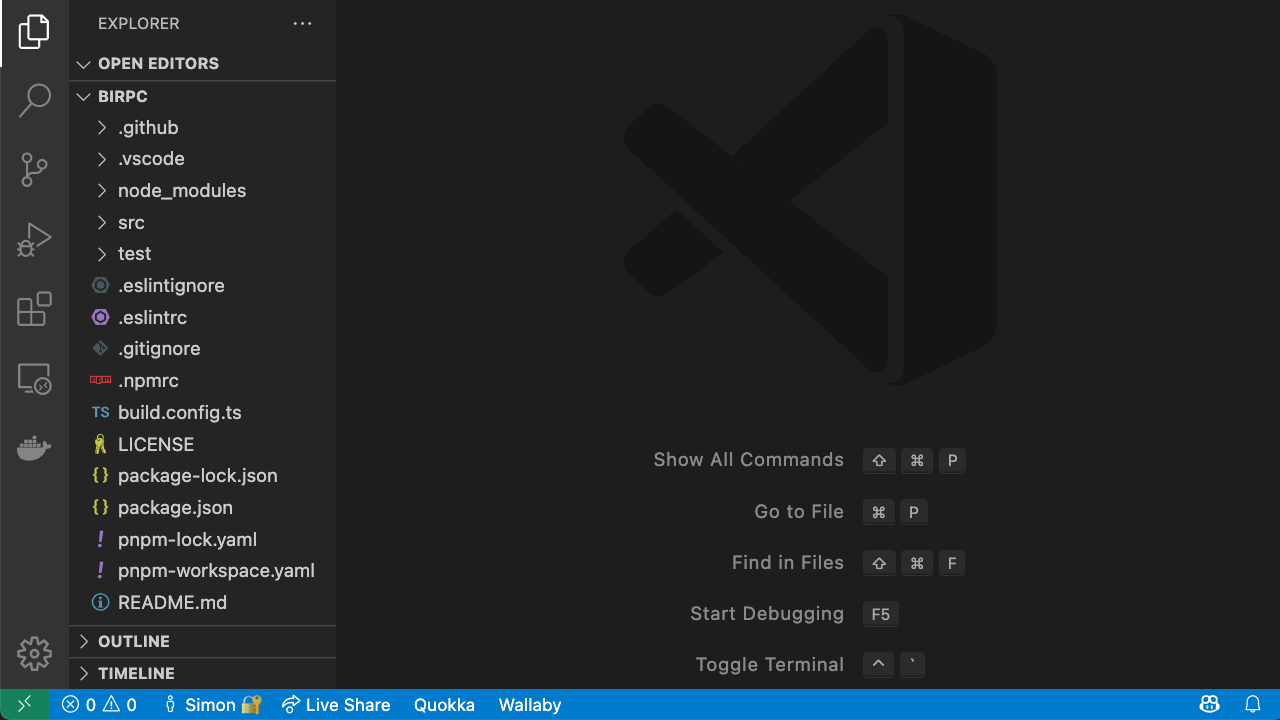Open the Explorer view in activity bar
The width and height of the screenshot is (1280, 720).
[34, 32]
